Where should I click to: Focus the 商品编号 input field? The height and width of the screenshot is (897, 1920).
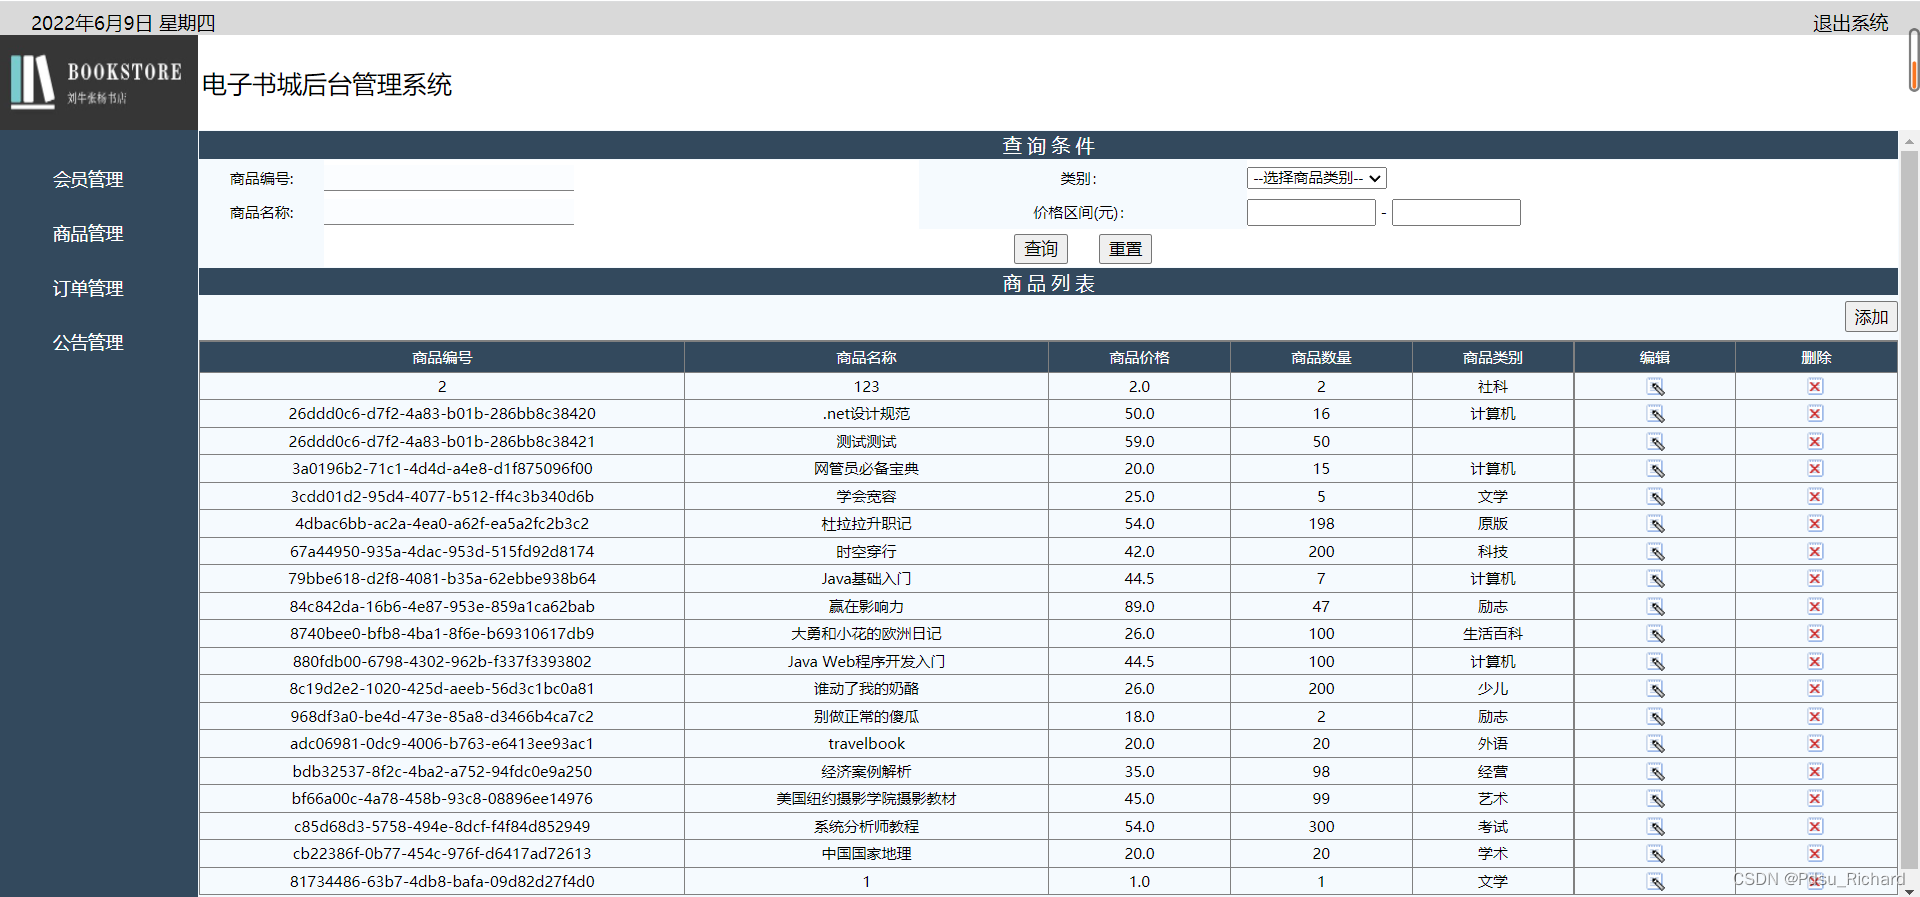point(449,179)
